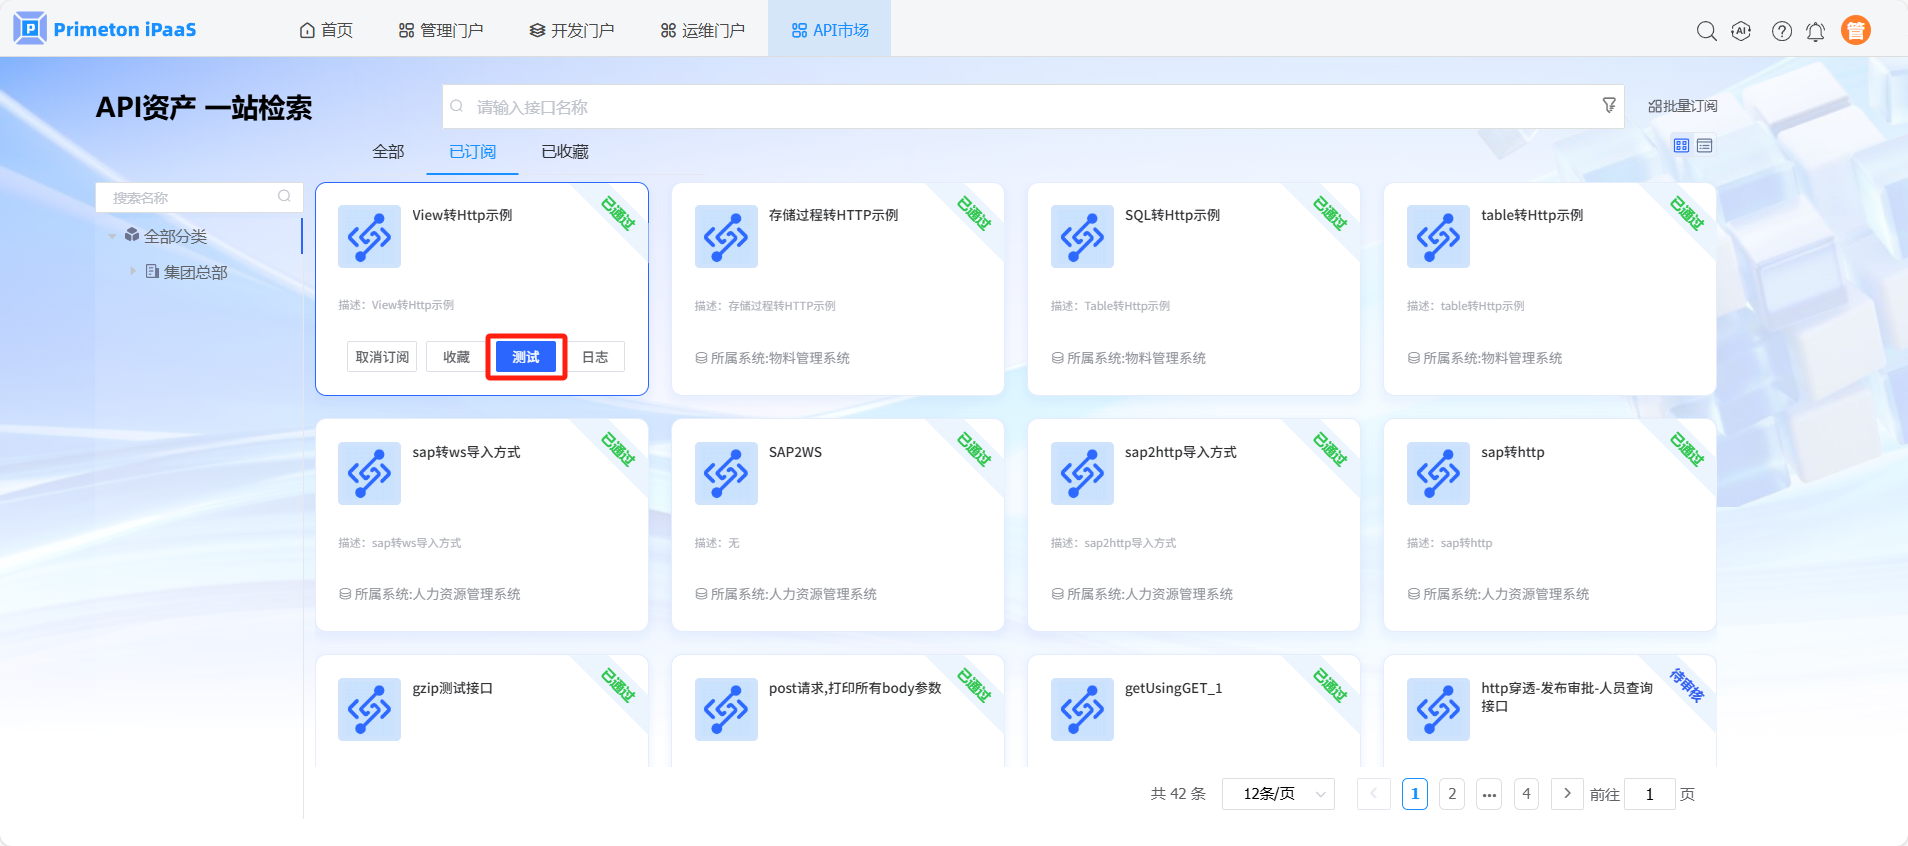Image resolution: width=1908 pixels, height=846 pixels.
Task: Click the global search magnifier in header
Action: (1706, 31)
